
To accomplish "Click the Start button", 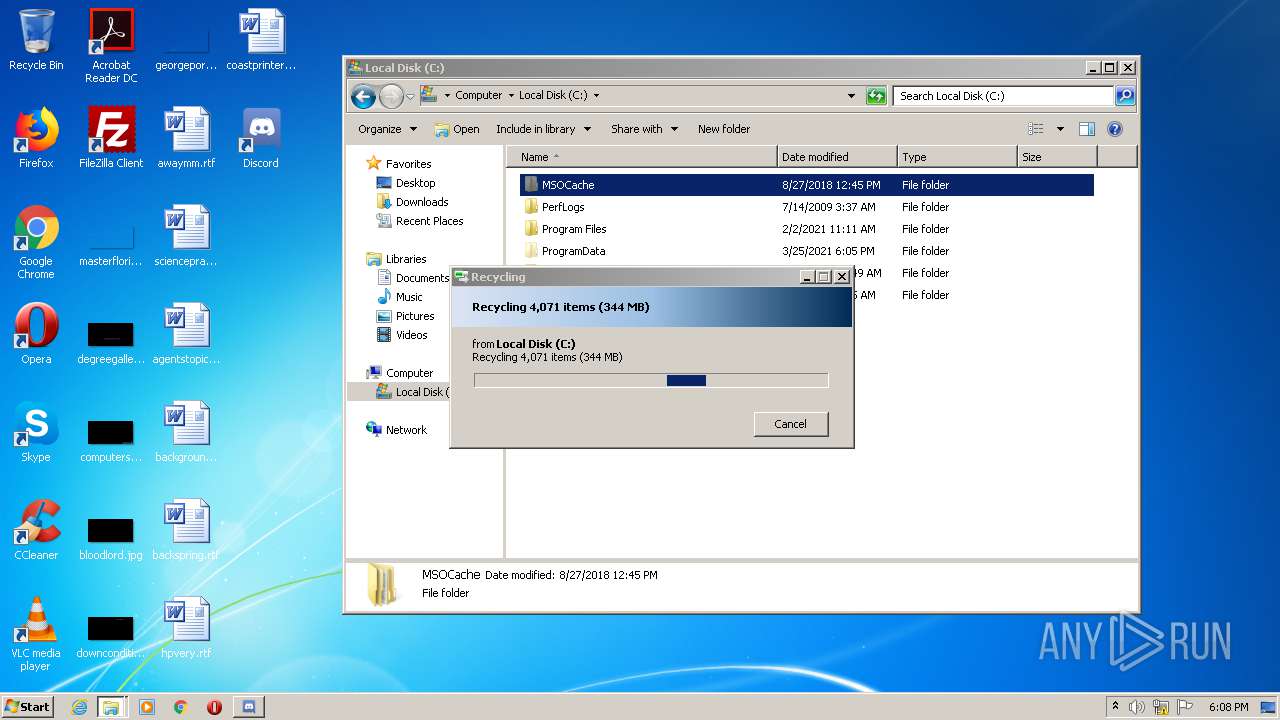I will pos(28,707).
